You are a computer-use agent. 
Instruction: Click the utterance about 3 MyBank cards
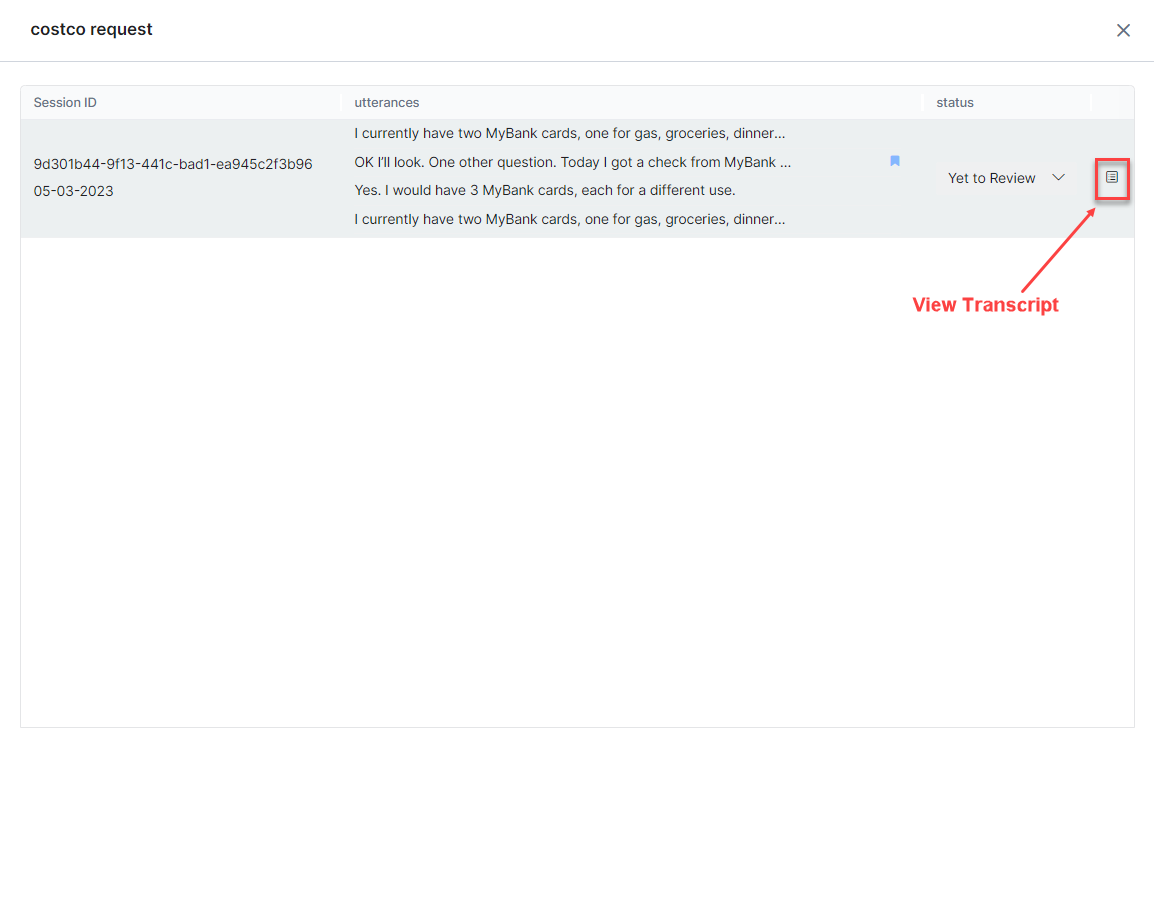tap(544, 190)
